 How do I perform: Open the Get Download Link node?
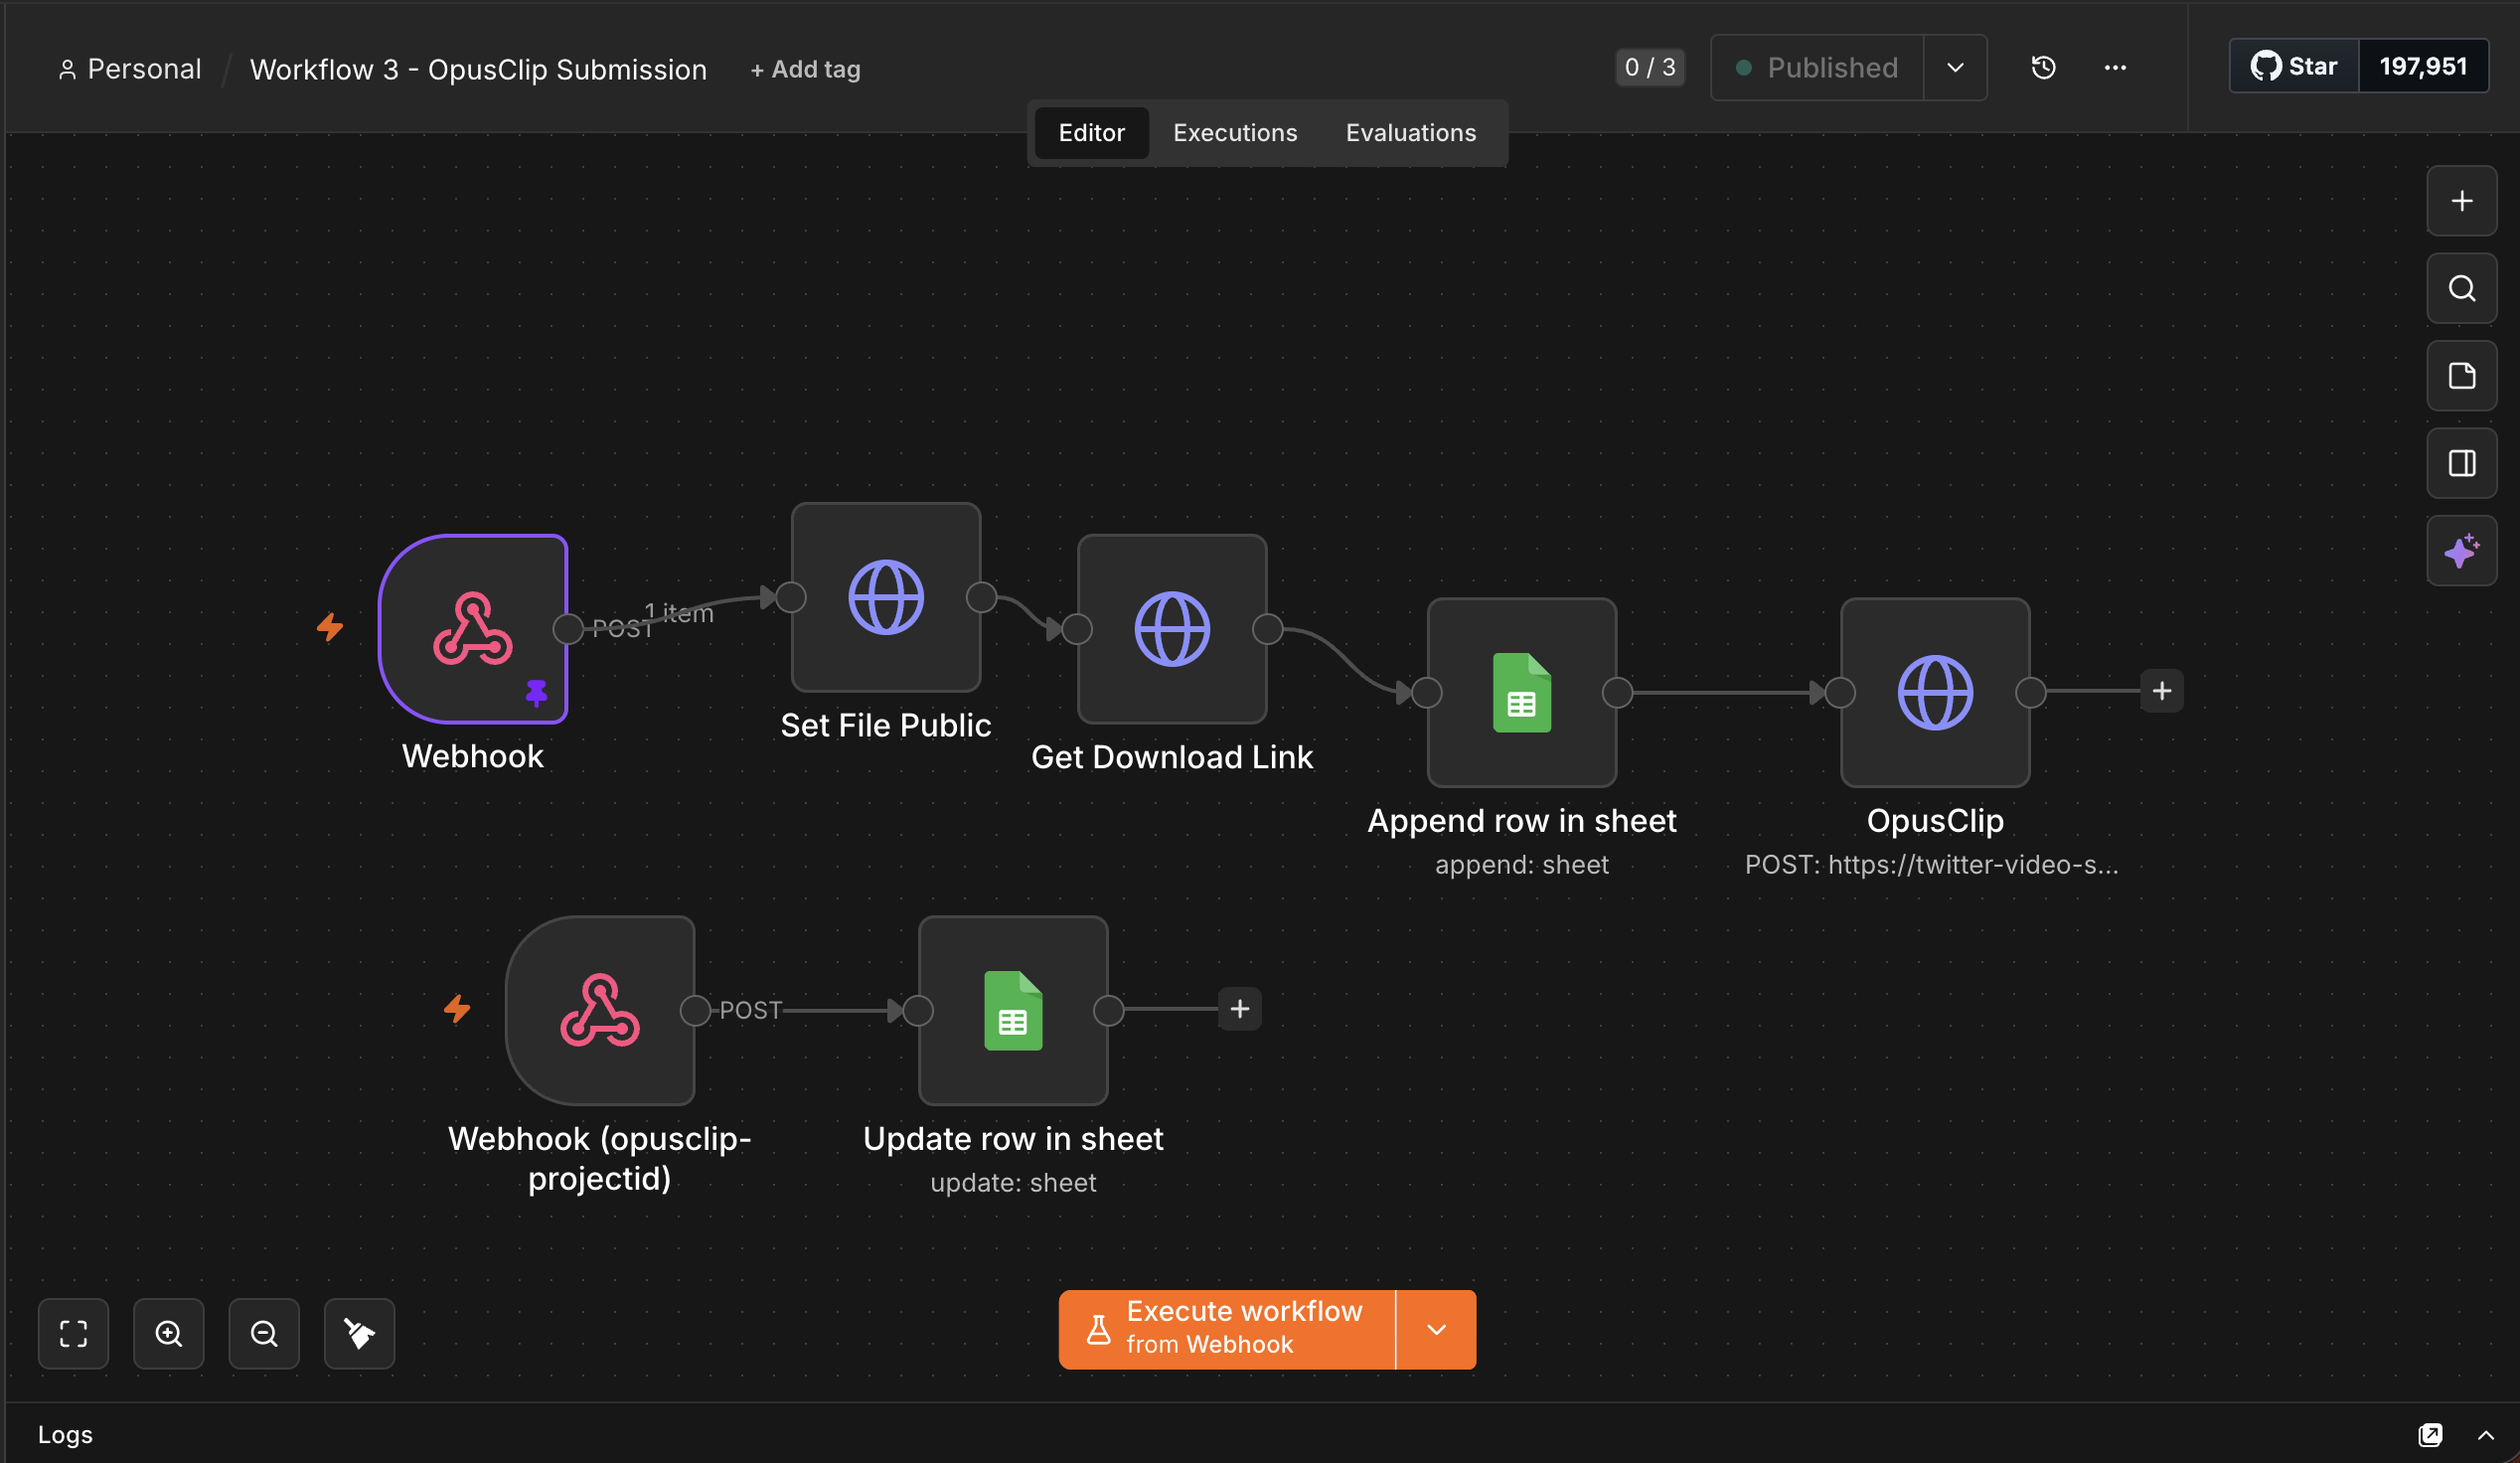coord(1172,629)
